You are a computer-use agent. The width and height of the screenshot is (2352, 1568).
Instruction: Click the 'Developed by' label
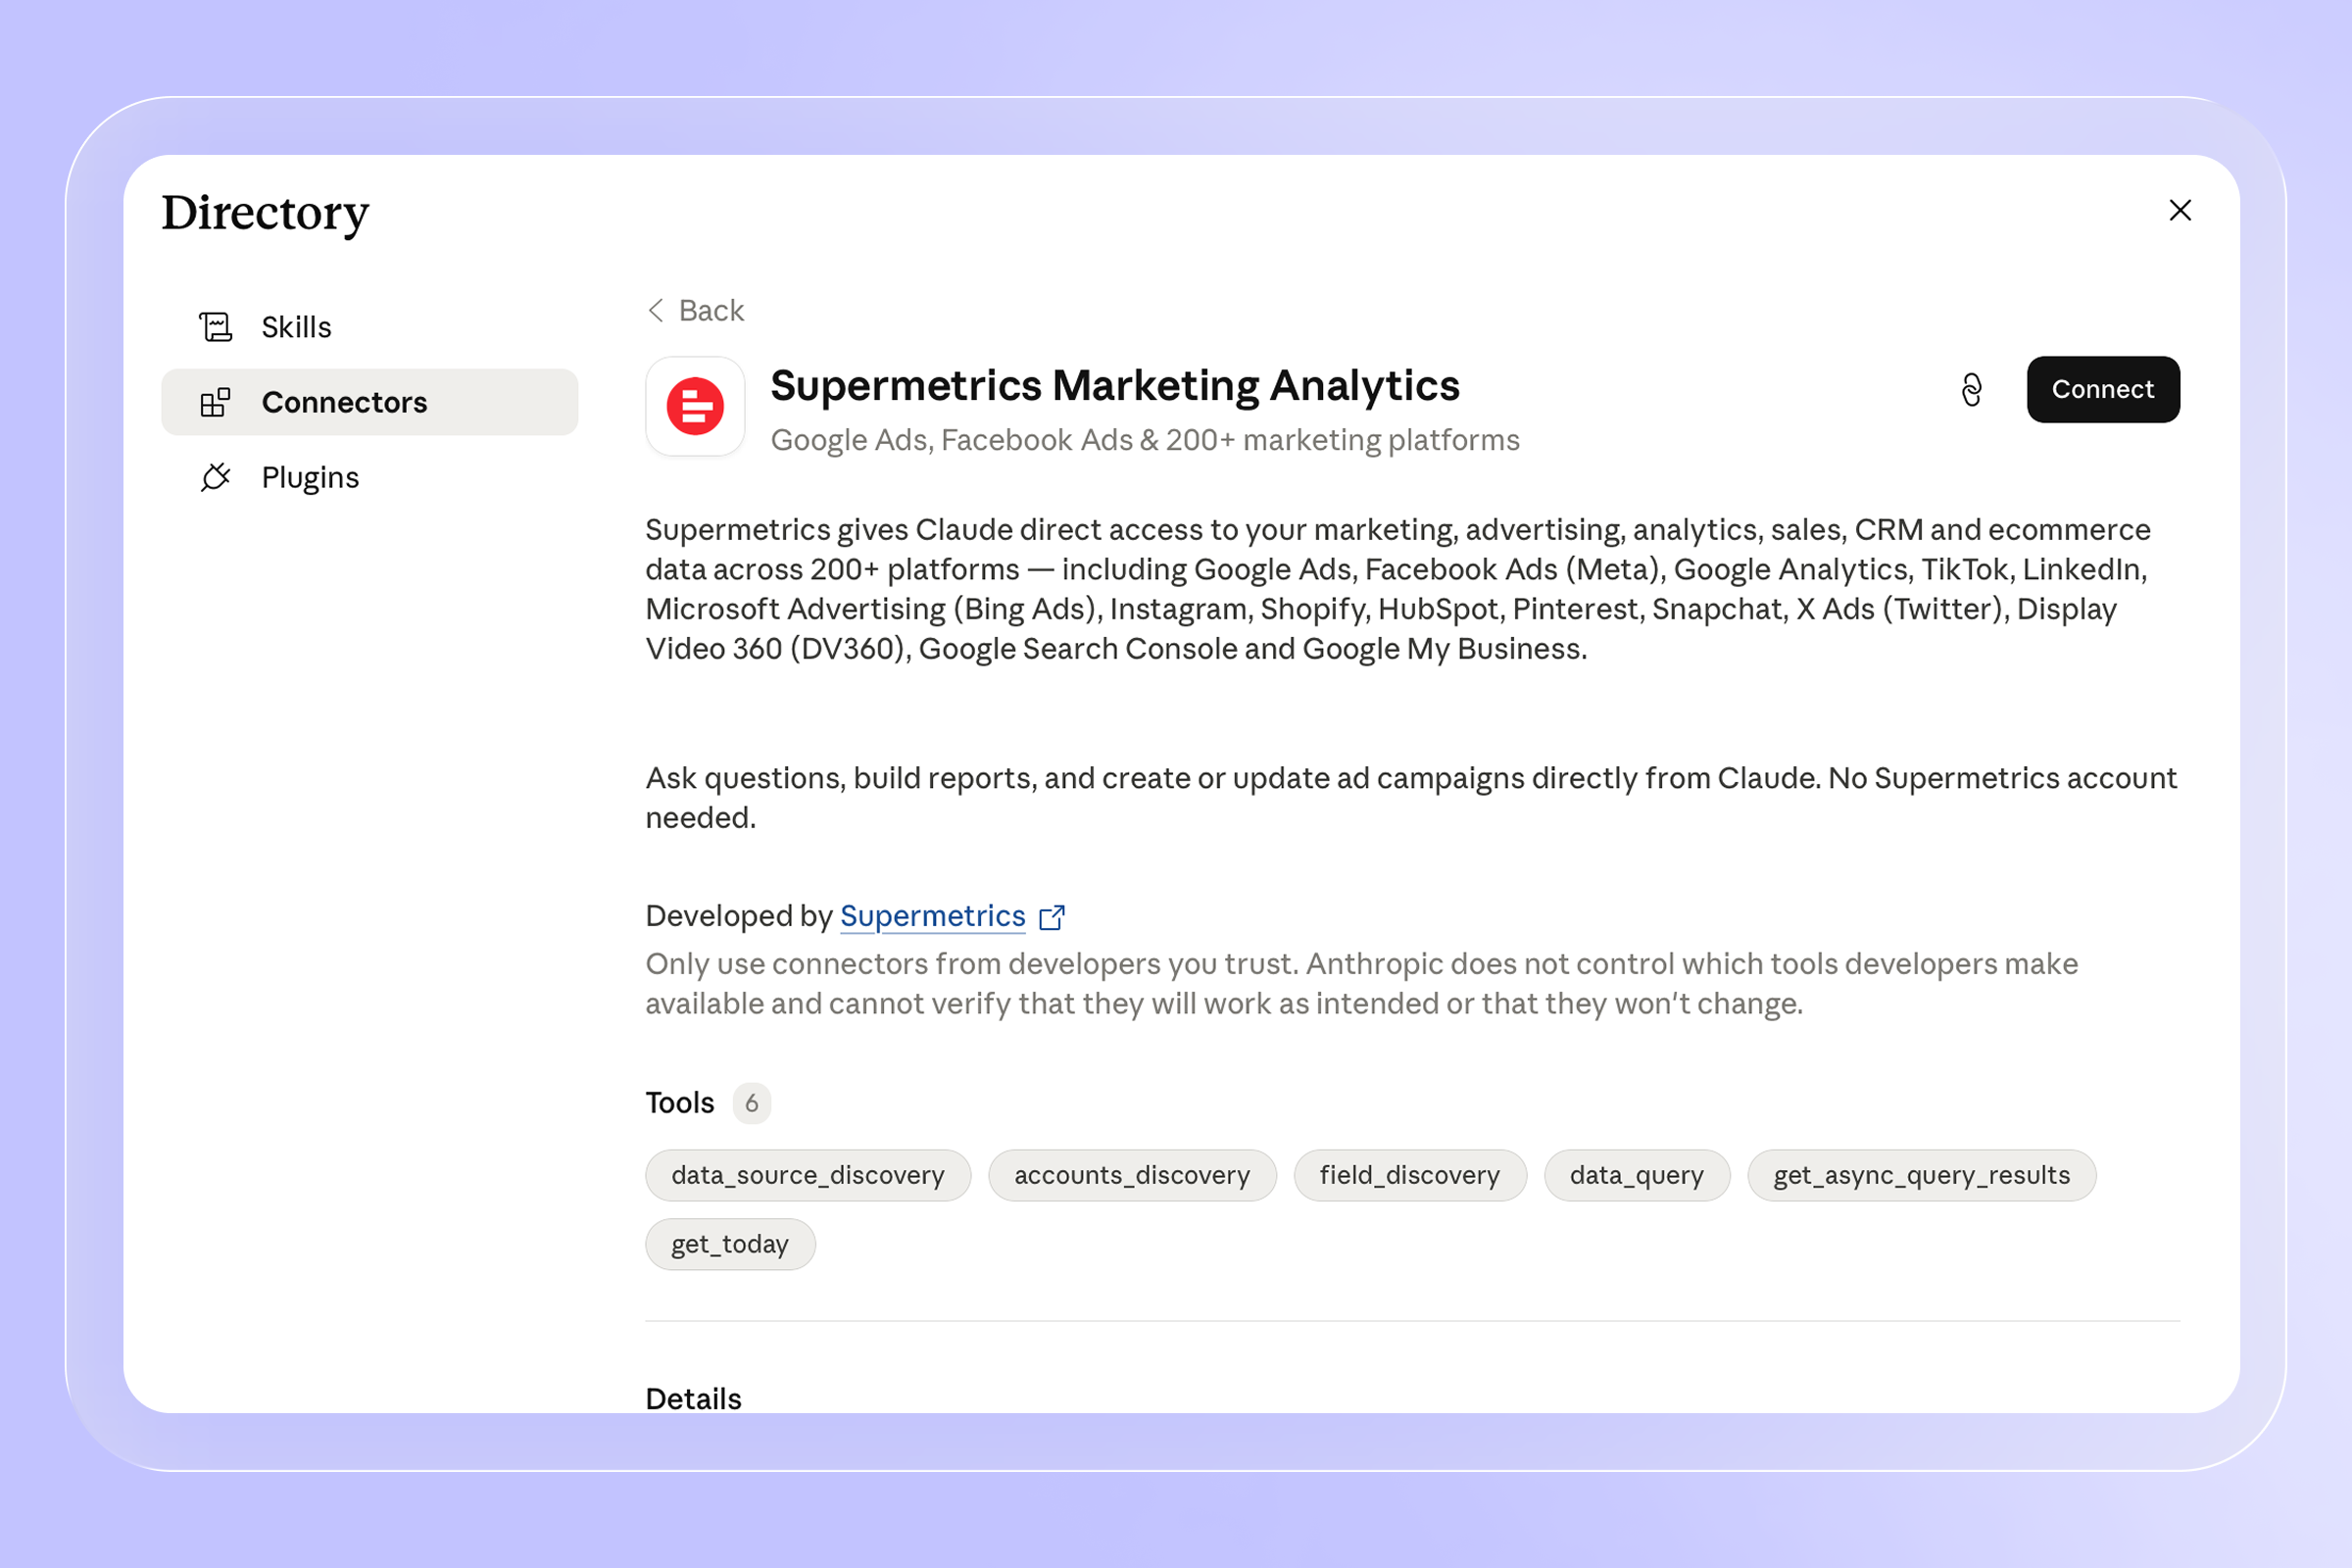click(x=739, y=916)
